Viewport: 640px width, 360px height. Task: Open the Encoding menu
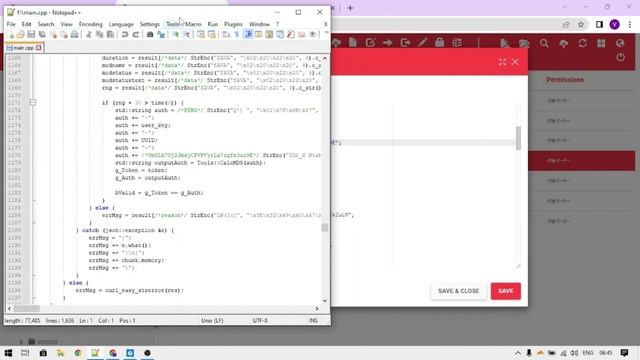point(91,24)
